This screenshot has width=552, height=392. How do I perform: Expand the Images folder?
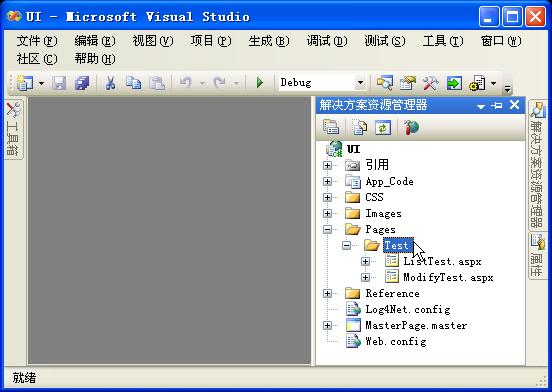click(327, 214)
